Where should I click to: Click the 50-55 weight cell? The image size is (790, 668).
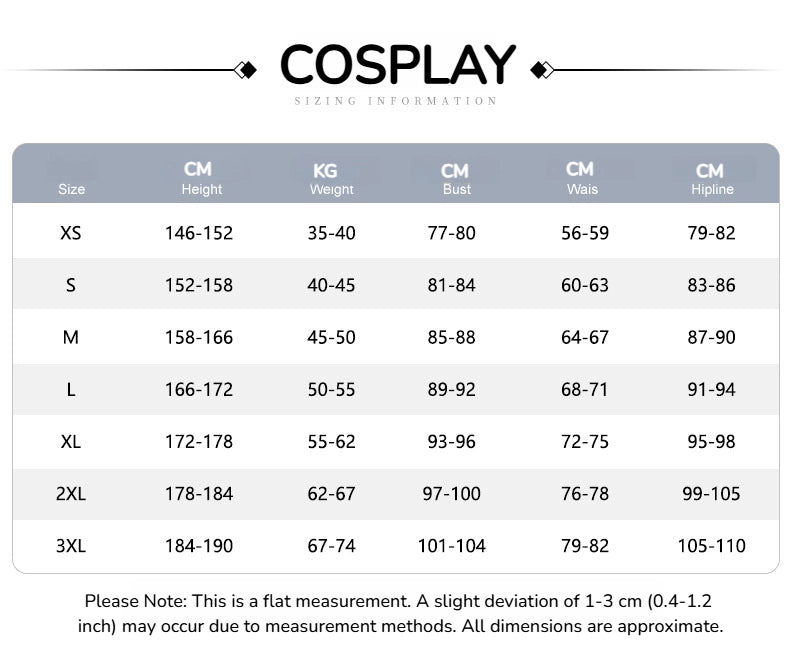[331, 389]
